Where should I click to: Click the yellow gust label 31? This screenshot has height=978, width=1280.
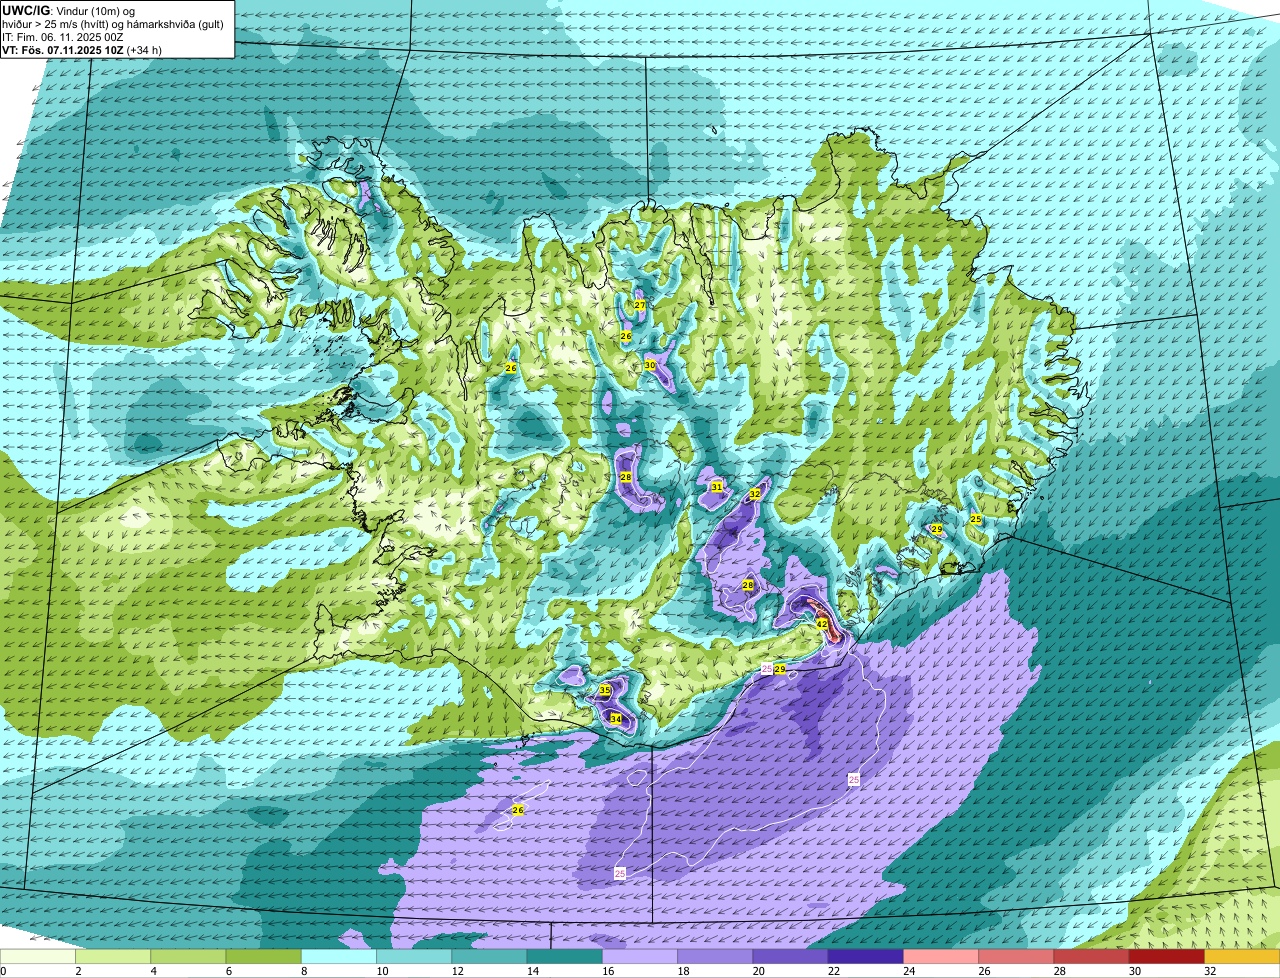pos(717,487)
